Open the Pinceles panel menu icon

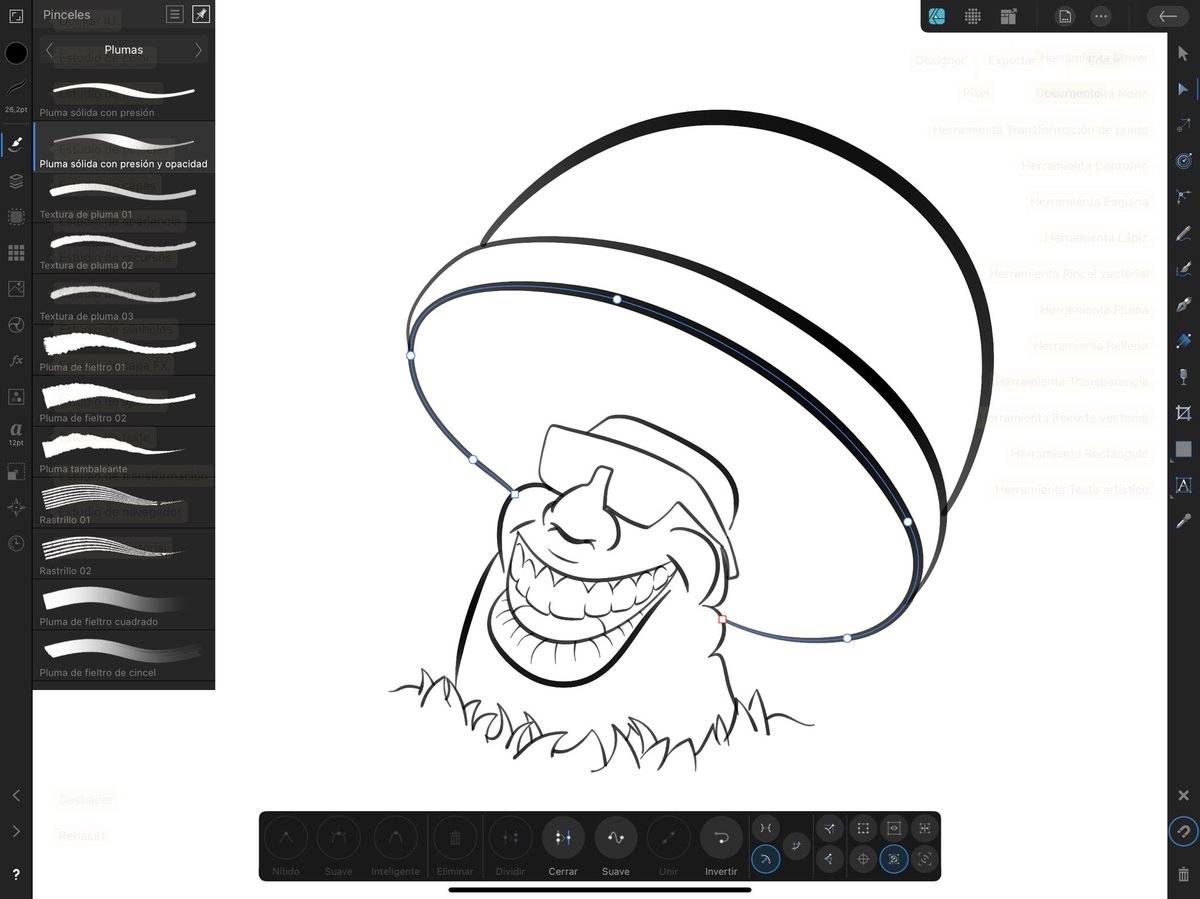(x=175, y=14)
